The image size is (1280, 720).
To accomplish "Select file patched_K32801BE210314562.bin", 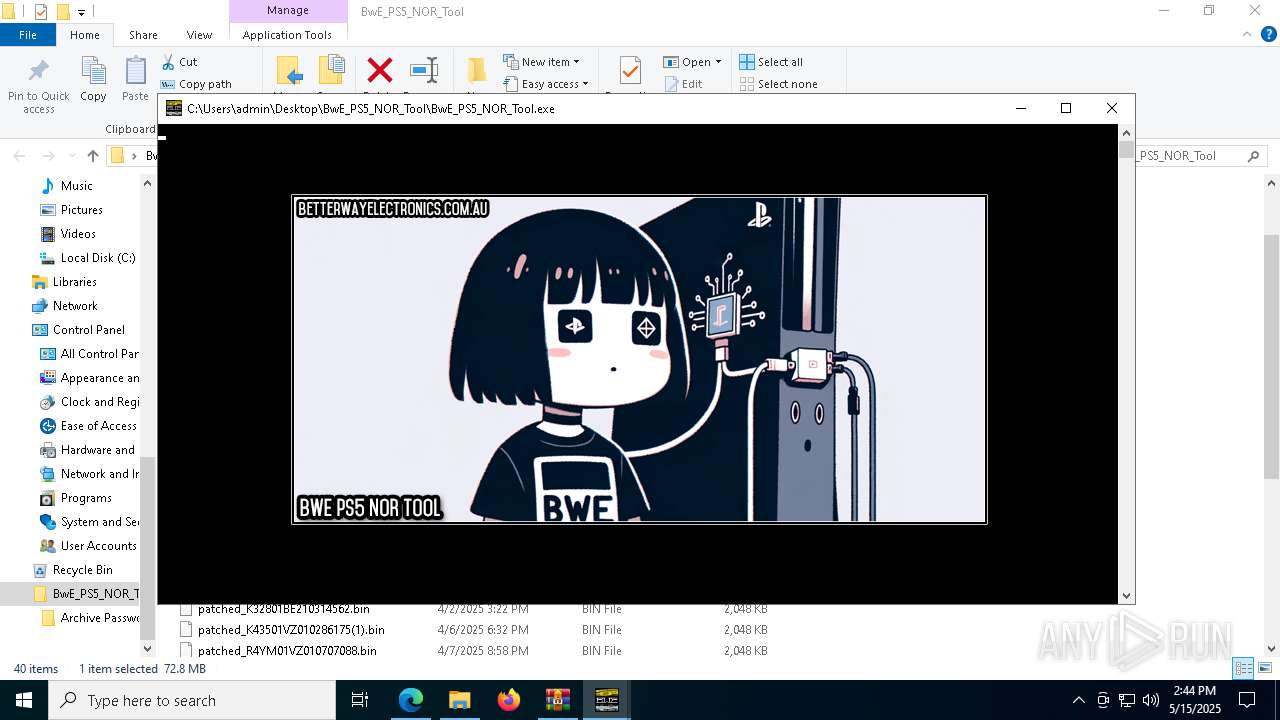I will pos(283,608).
